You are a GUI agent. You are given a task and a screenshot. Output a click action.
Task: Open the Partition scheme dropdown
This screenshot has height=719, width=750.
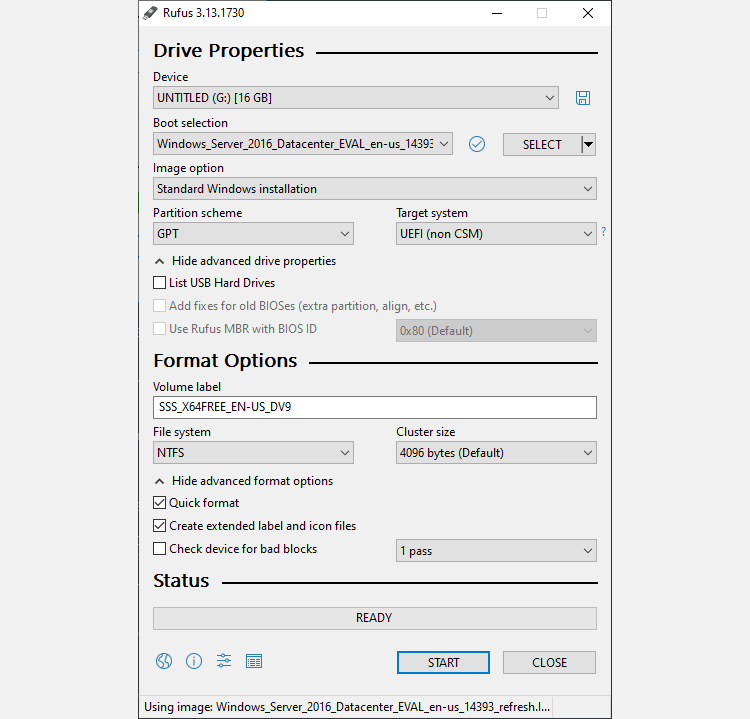coord(253,234)
